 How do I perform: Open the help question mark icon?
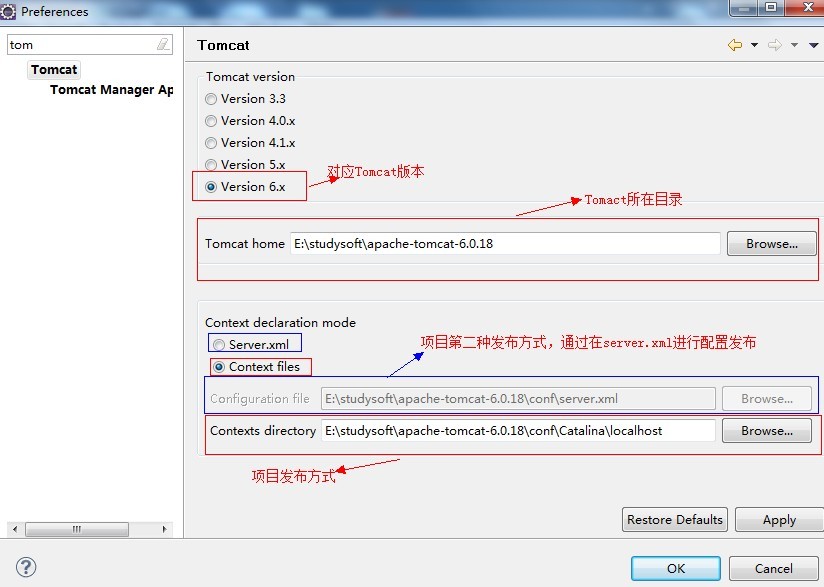[26, 567]
